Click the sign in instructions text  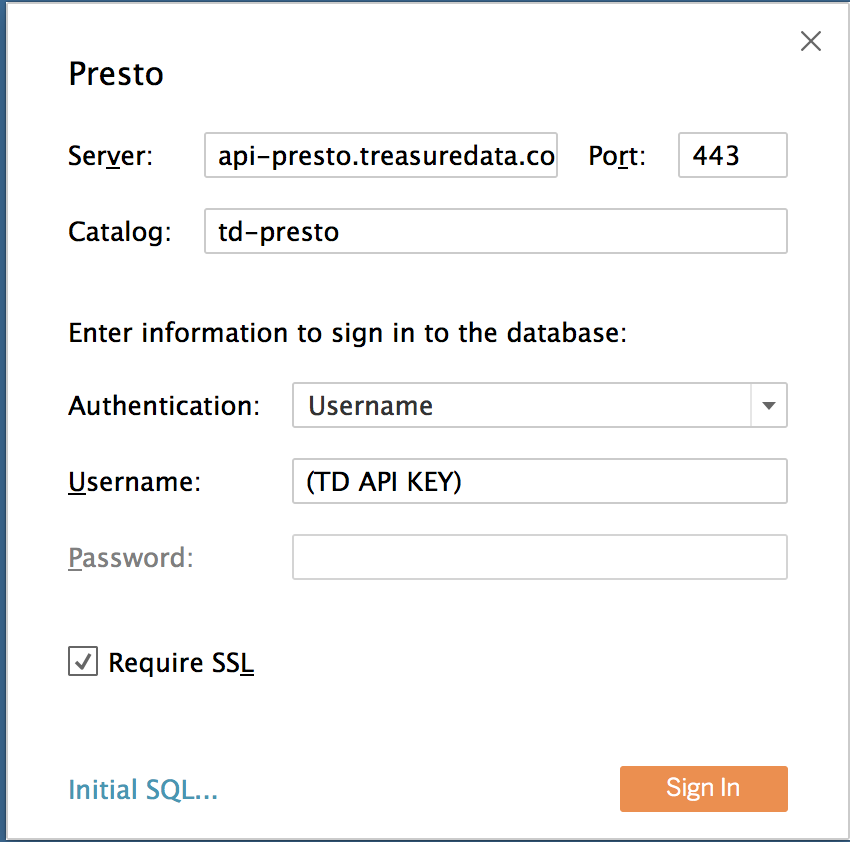tap(347, 333)
